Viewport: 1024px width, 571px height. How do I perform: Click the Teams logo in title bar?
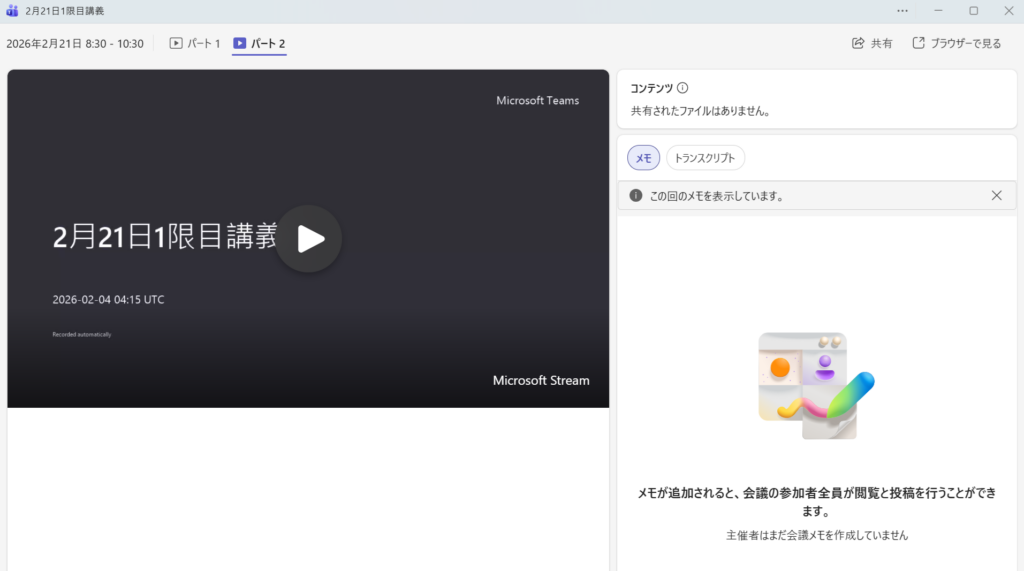[x=12, y=11]
